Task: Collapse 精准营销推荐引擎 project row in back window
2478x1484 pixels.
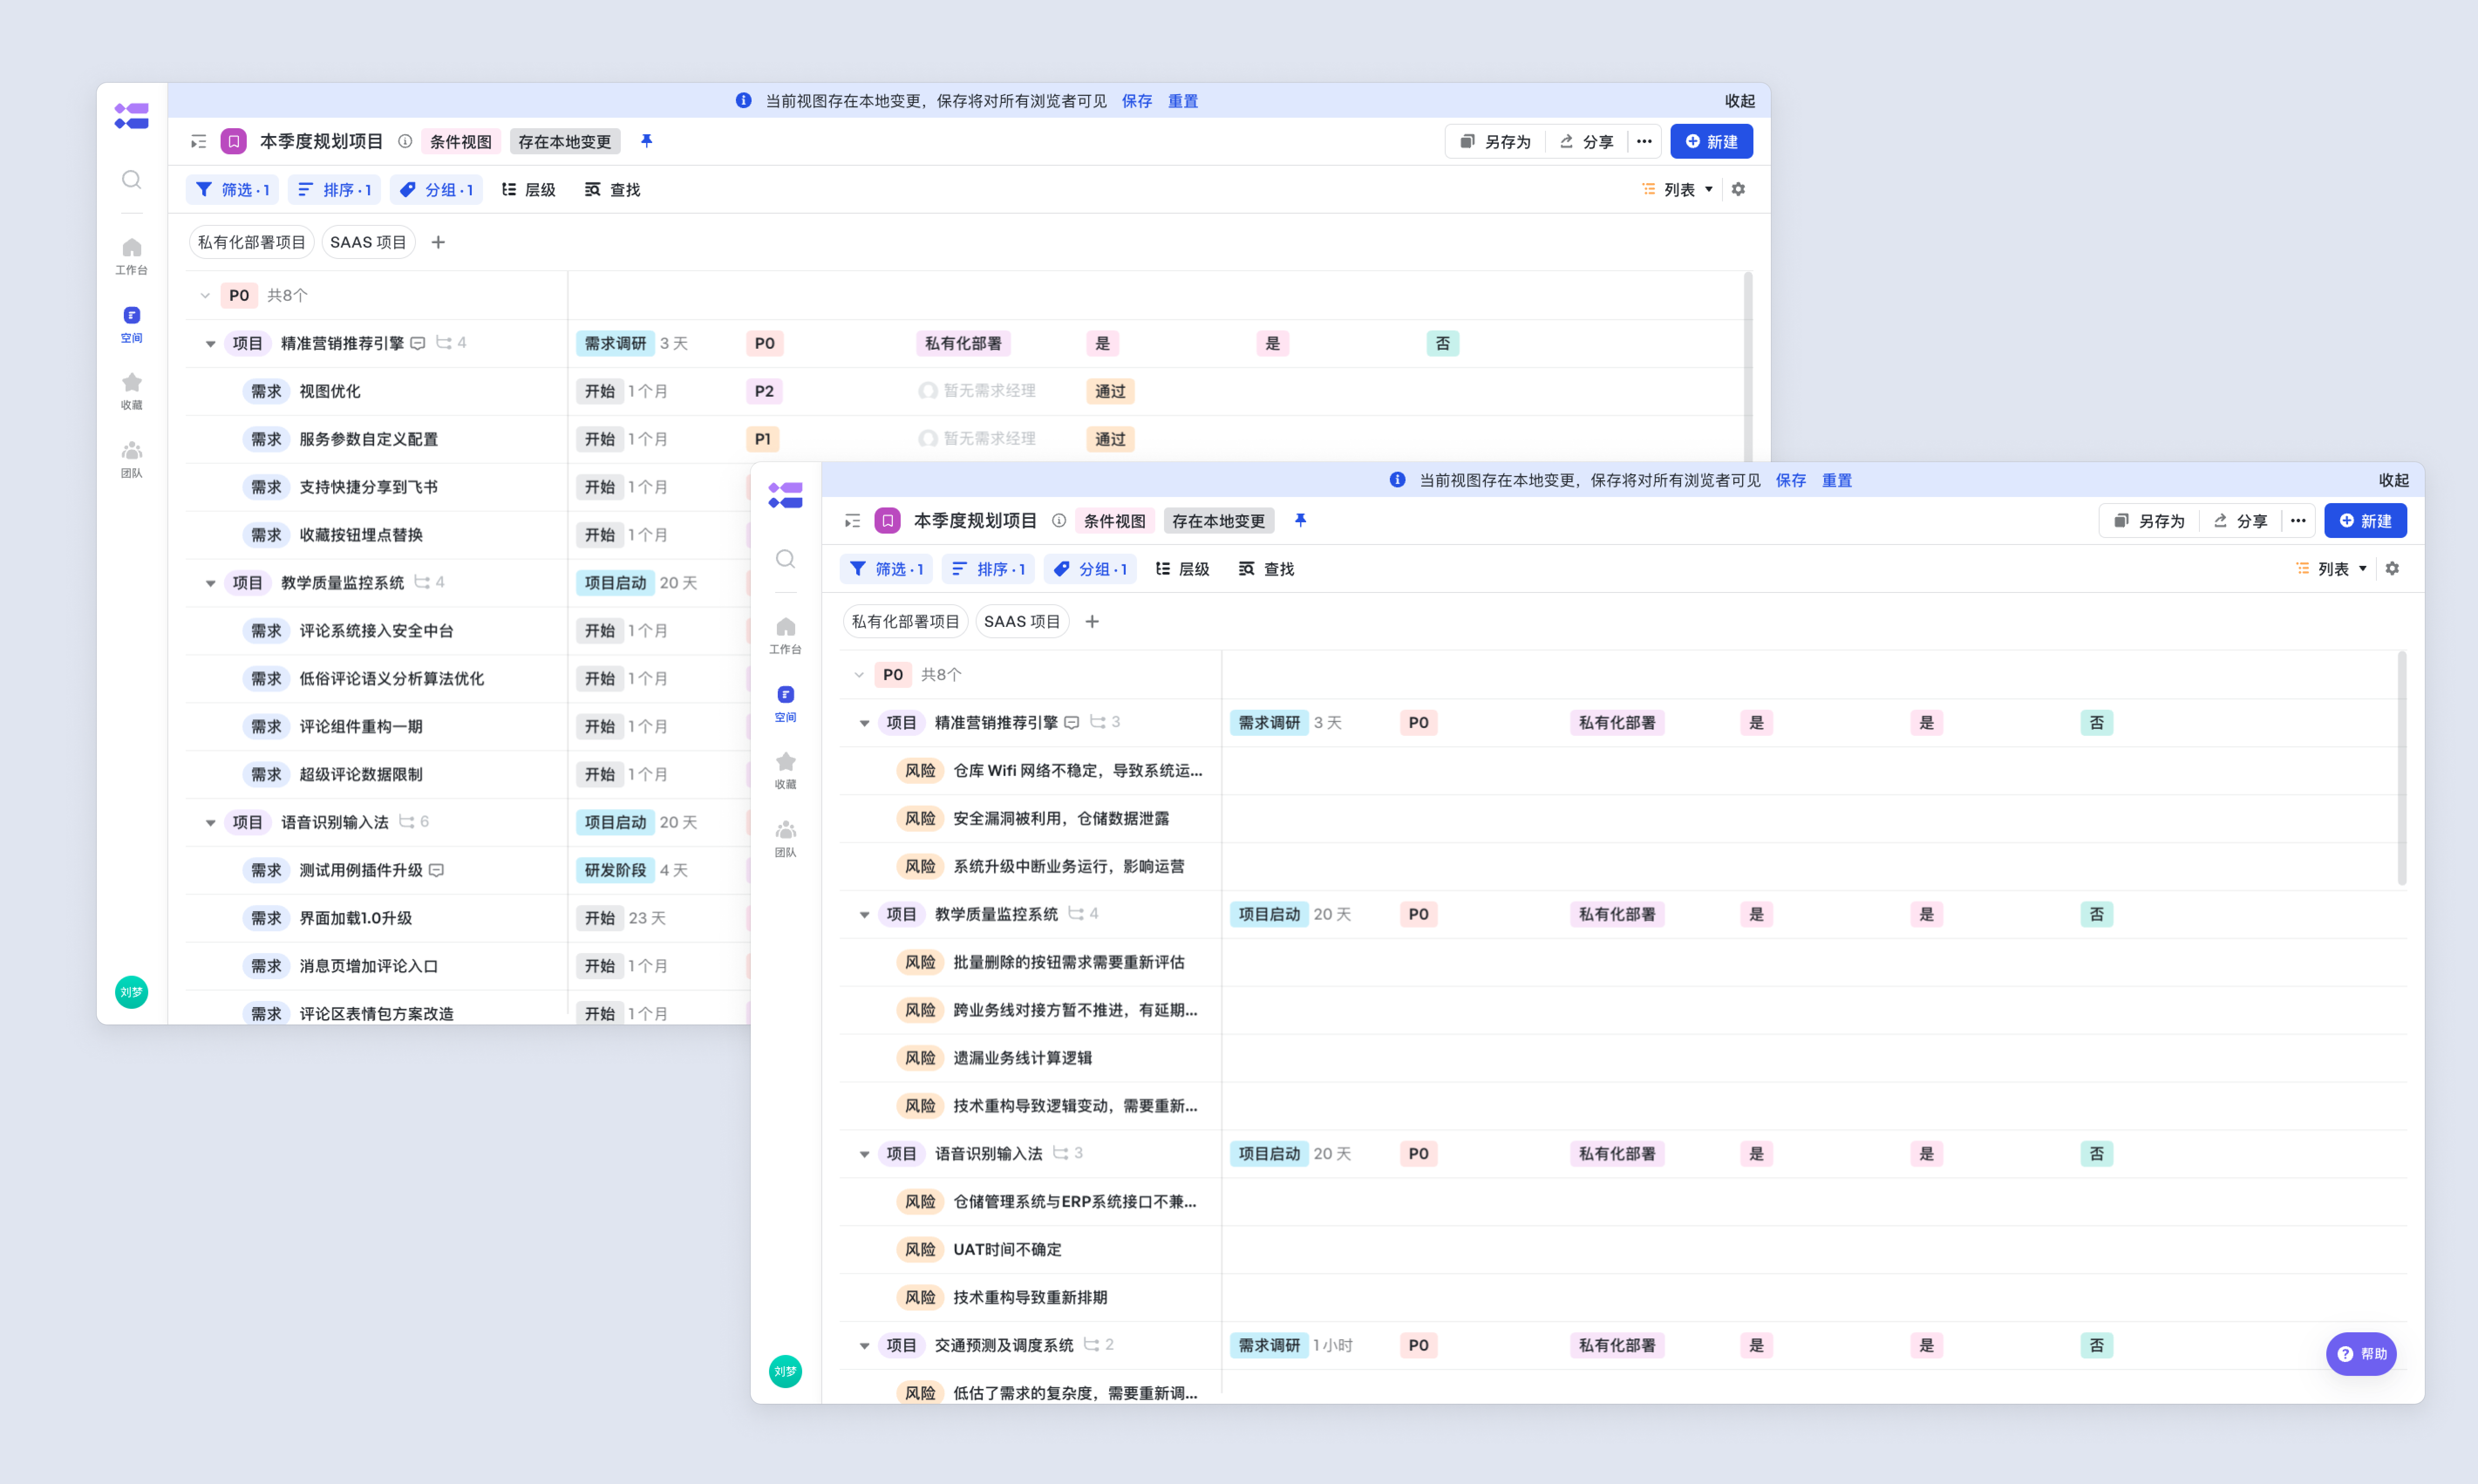Action: tap(211, 344)
